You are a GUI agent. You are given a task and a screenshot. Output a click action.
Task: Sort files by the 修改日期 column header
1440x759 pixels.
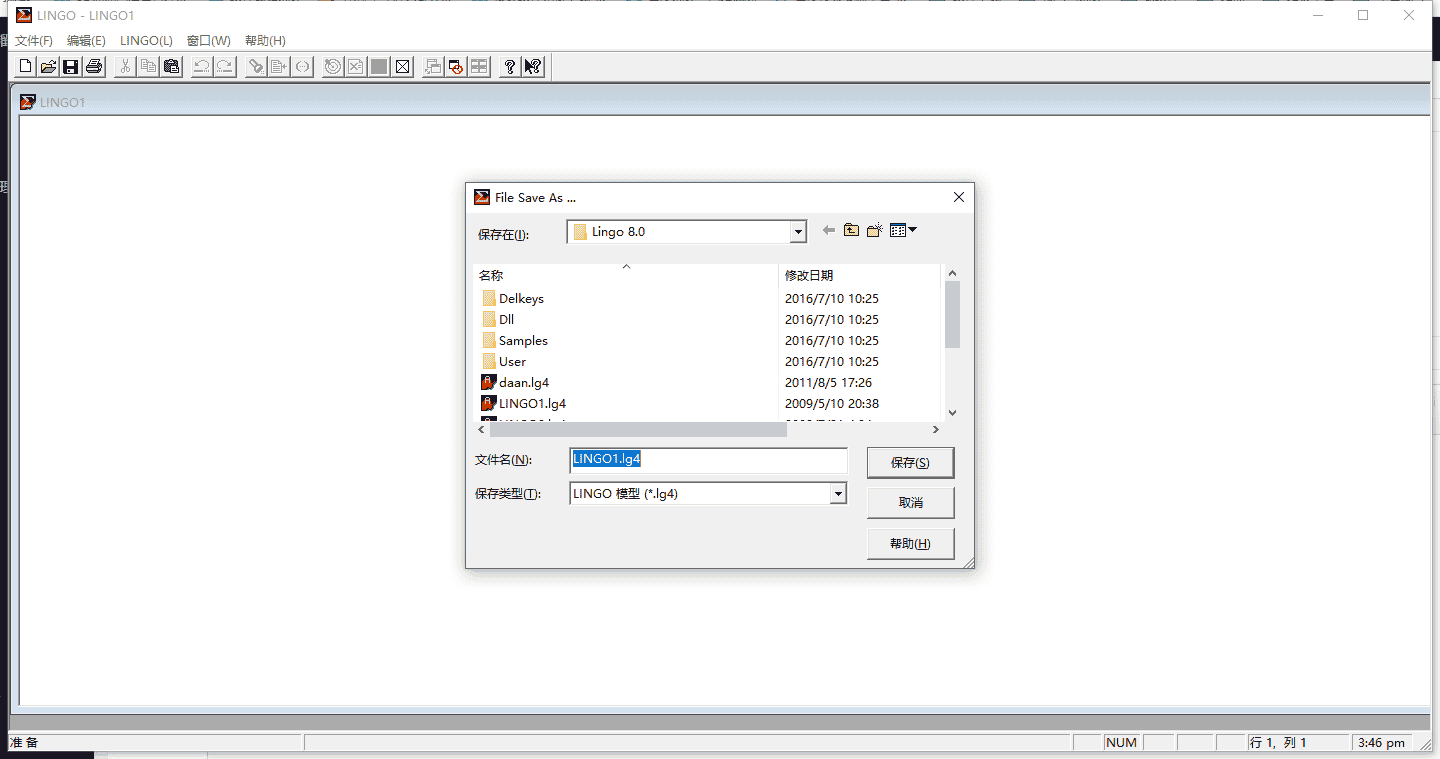(859, 275)
